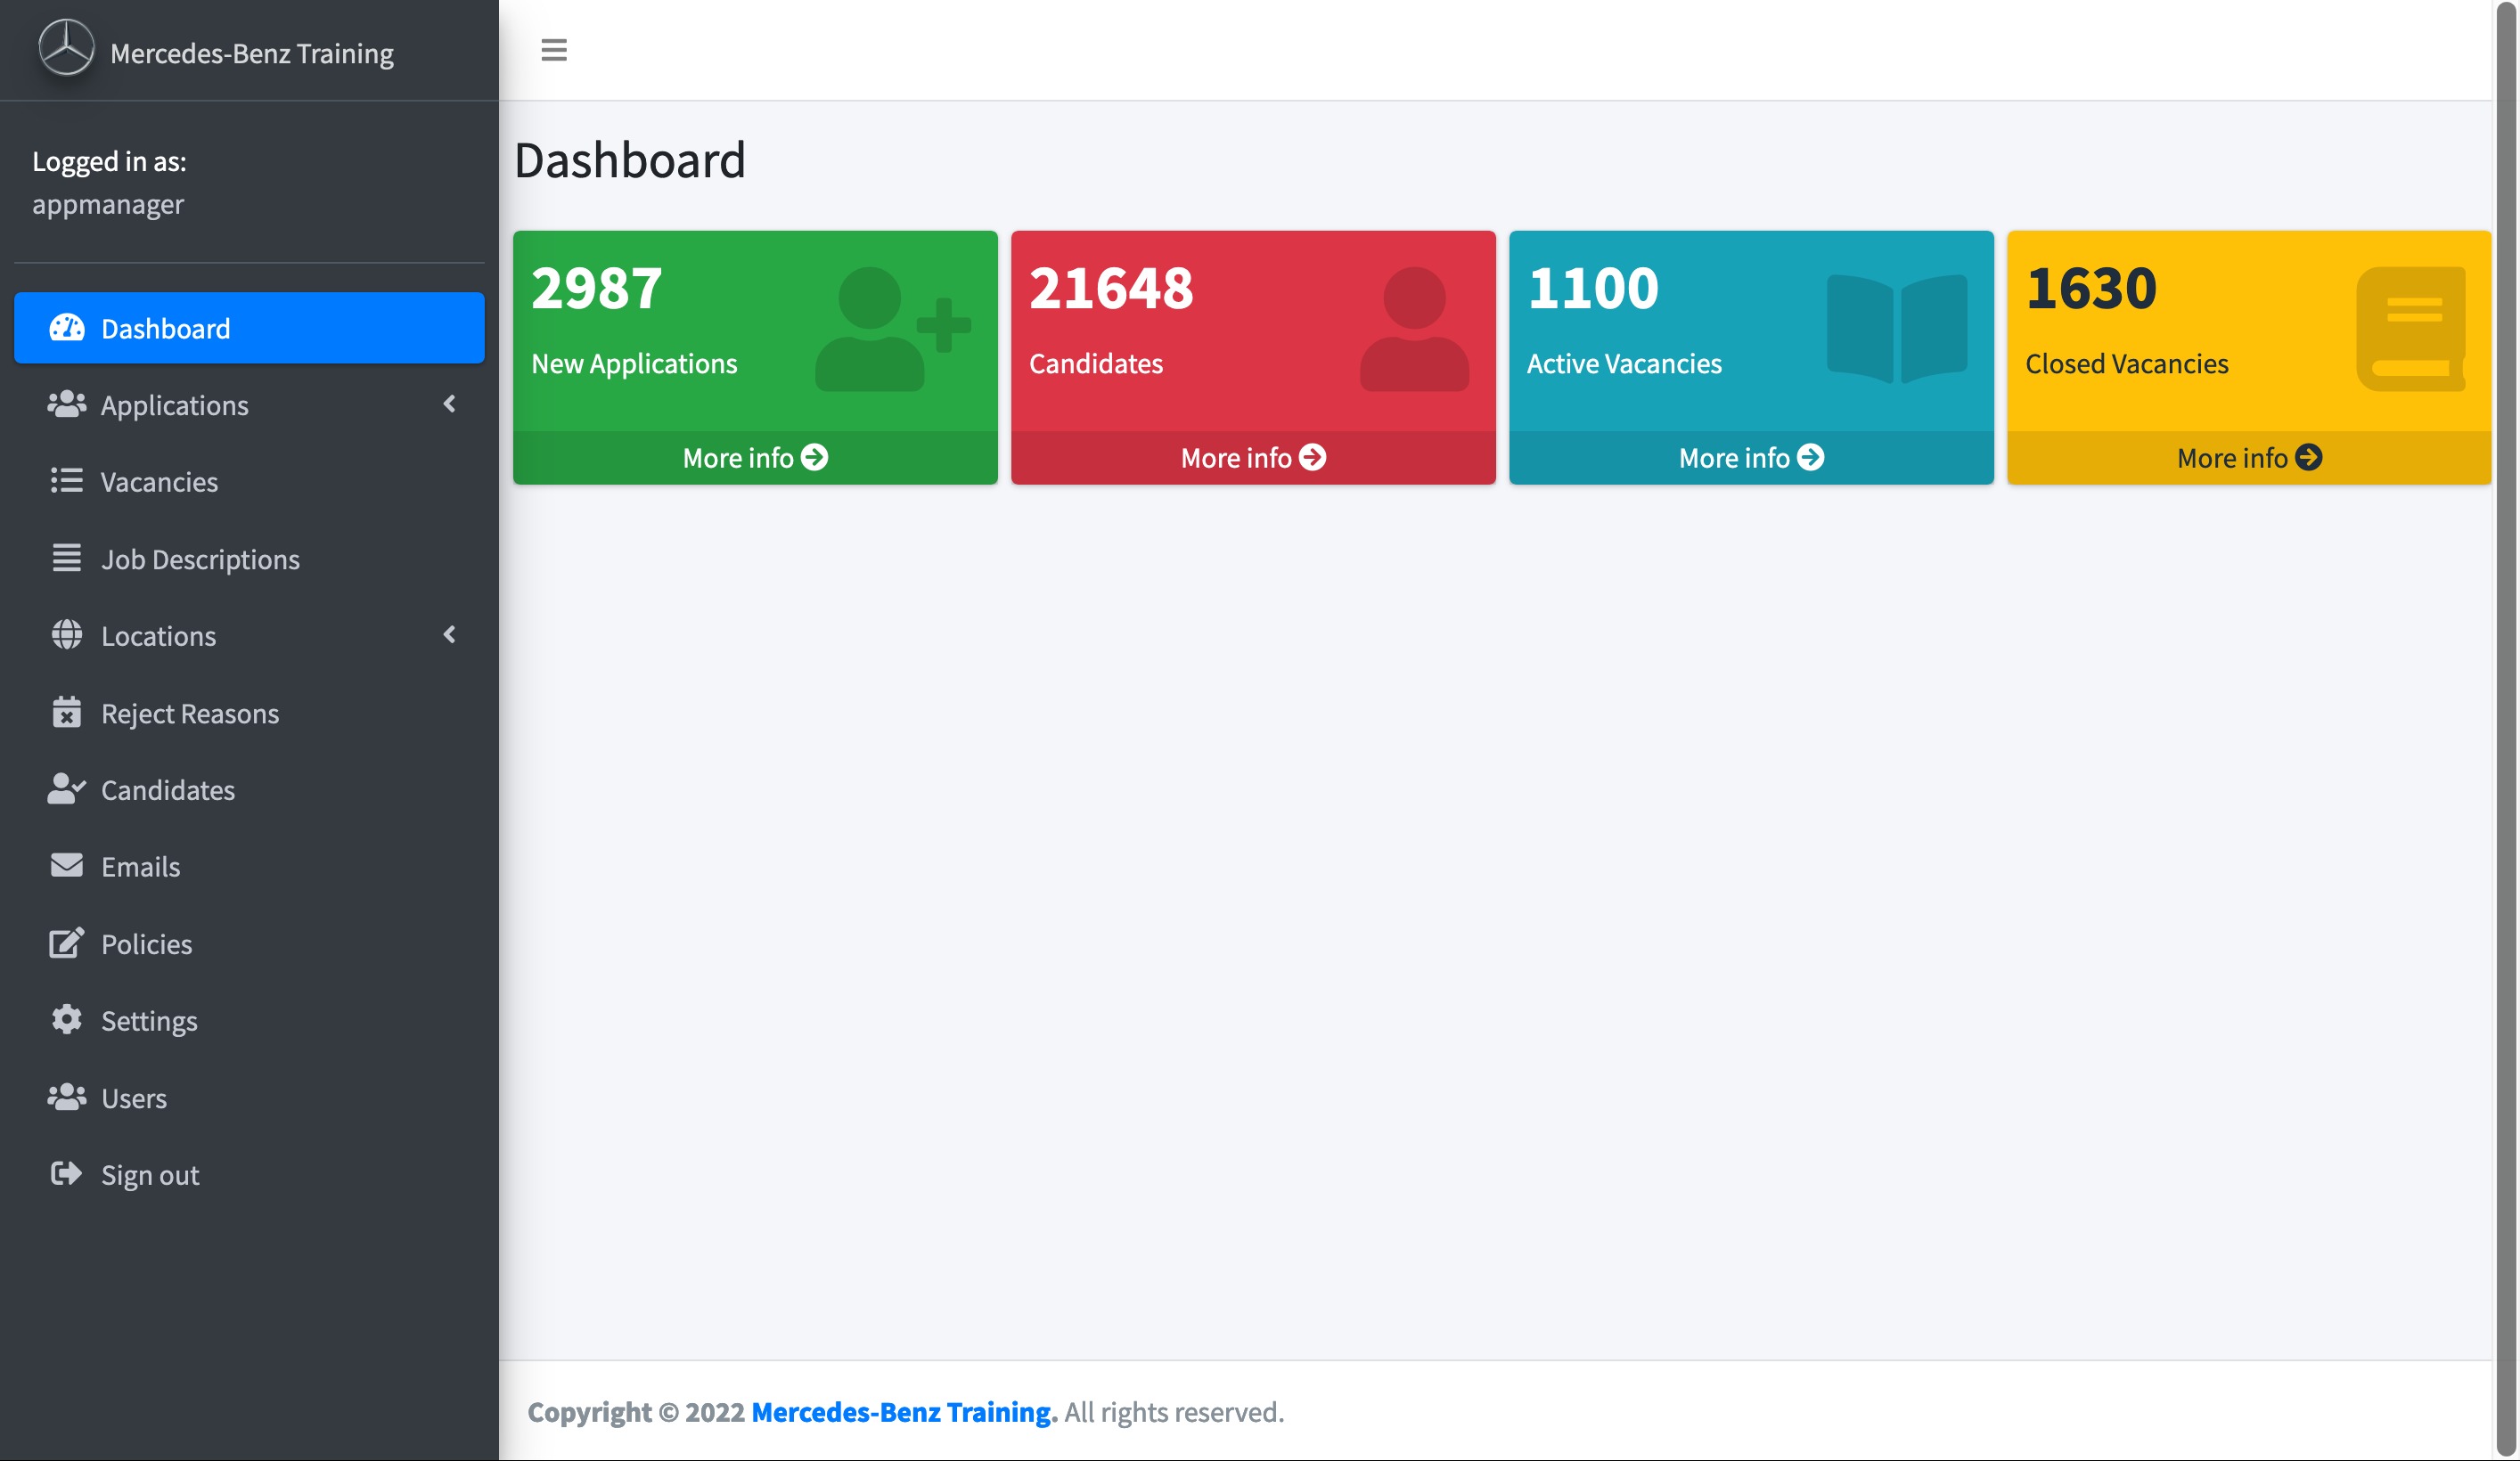Click the Locations globe icon
2520x1461 pixels.
67,635
